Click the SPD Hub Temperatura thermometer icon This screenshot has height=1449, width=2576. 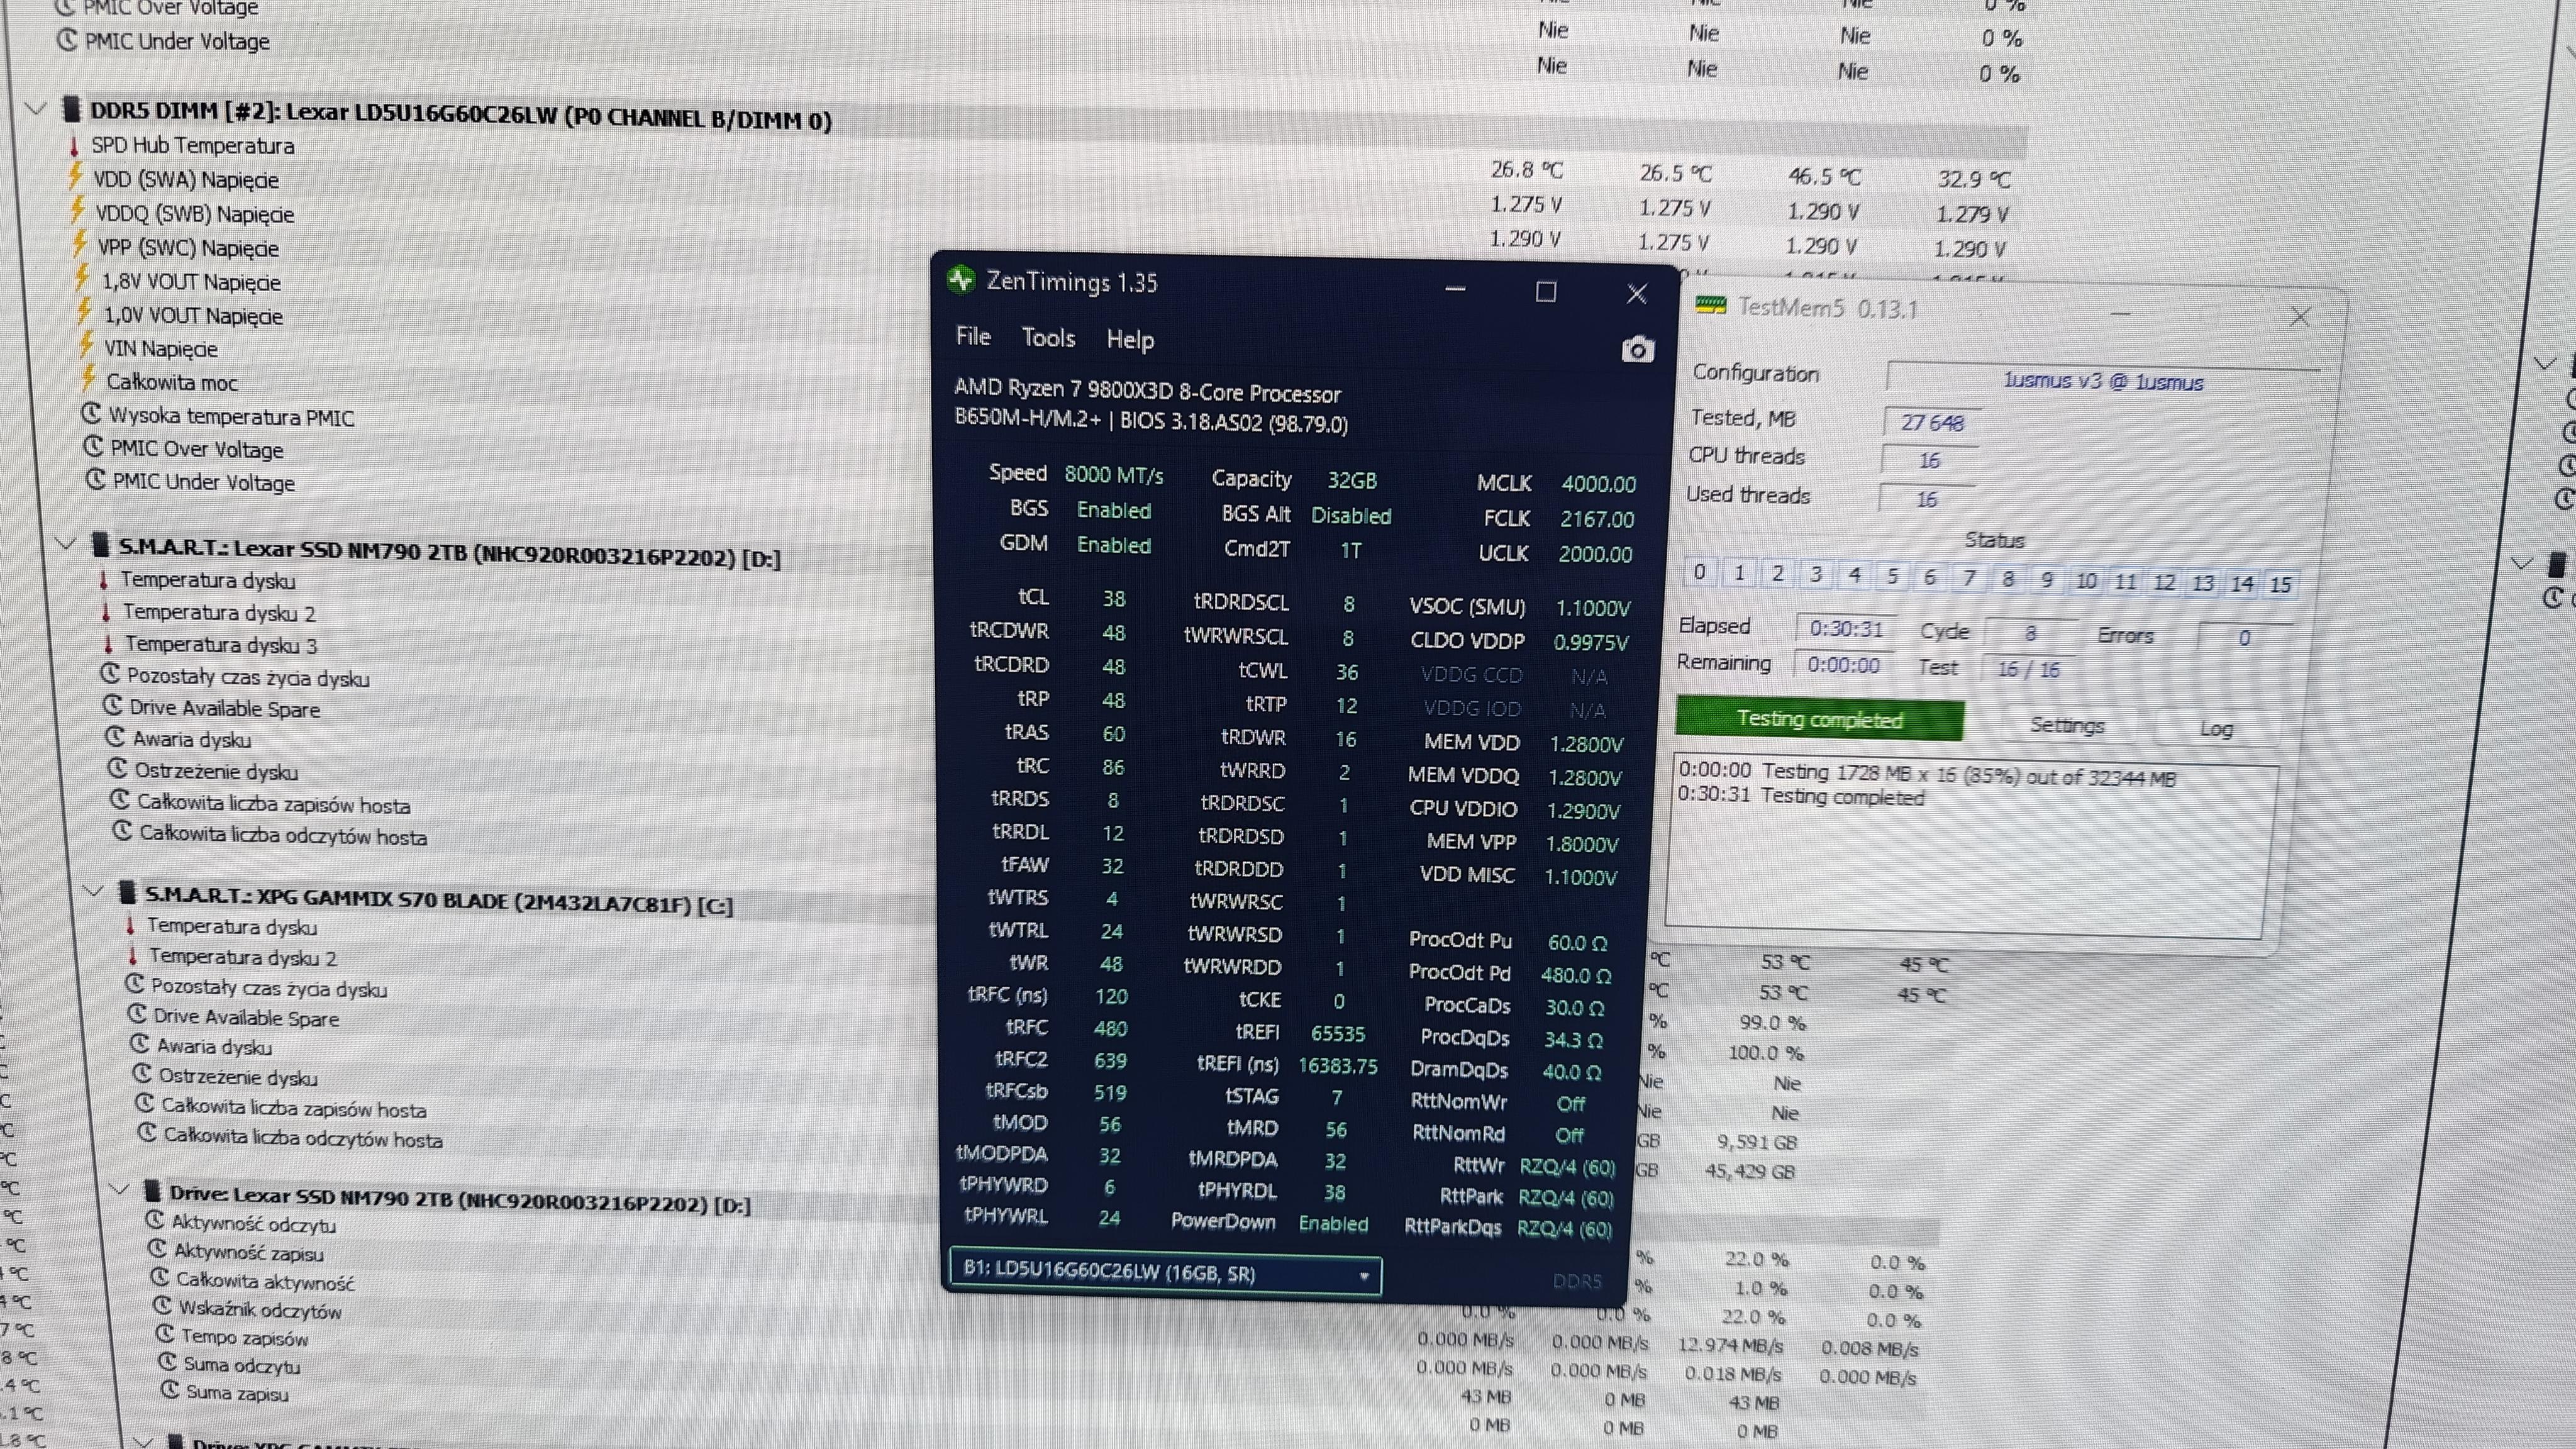[x=73, y=145]
